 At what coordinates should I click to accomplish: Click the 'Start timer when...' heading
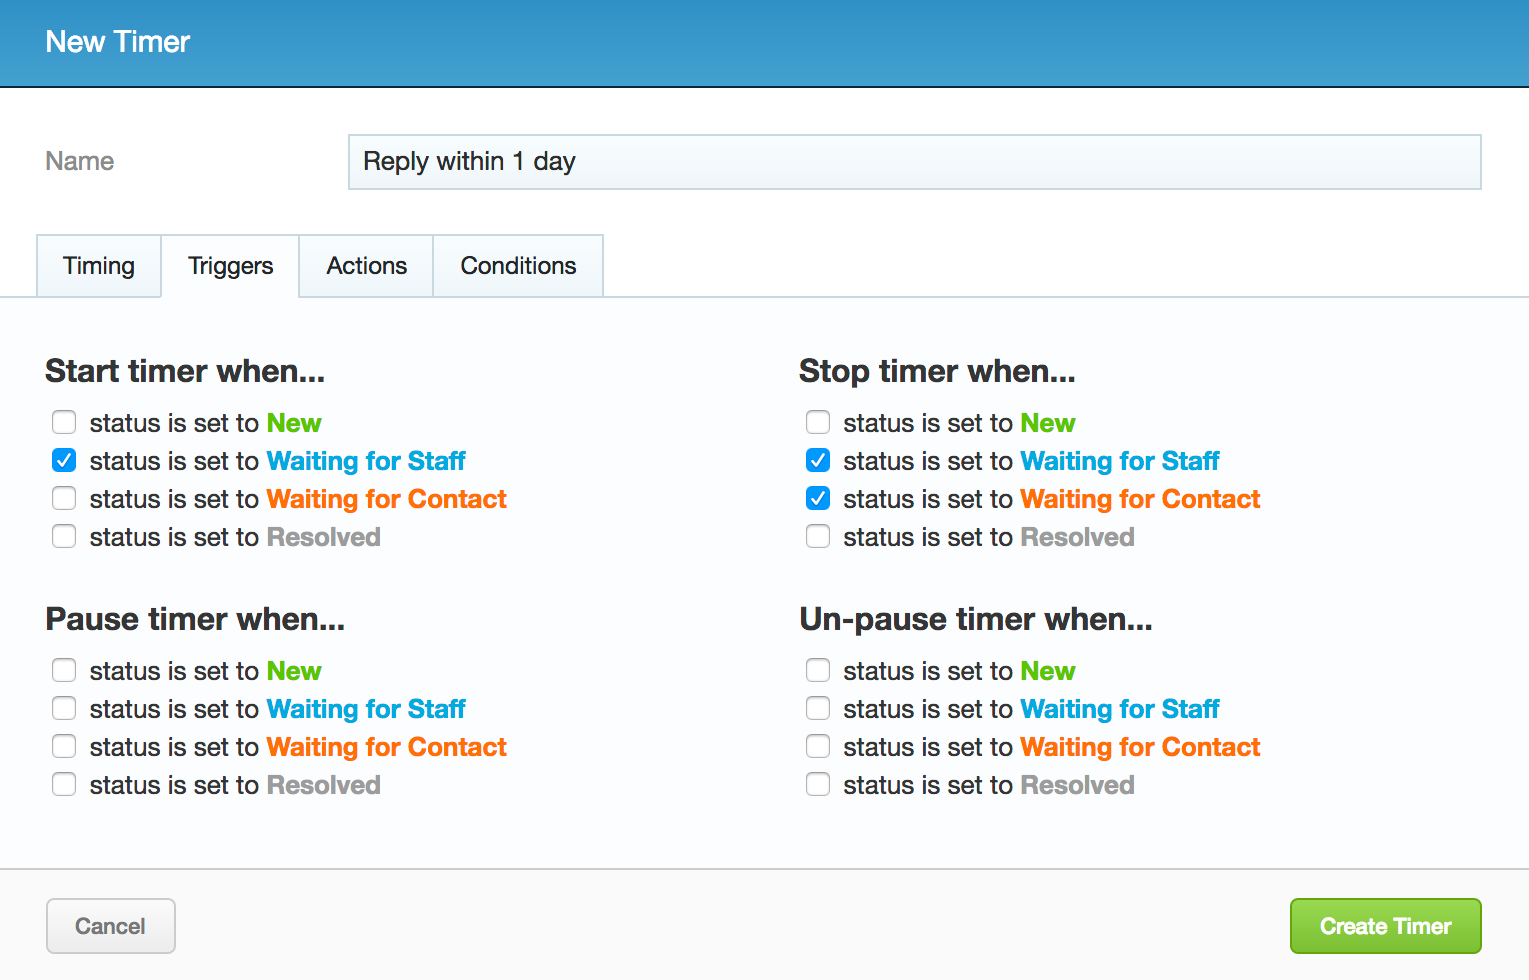point(185,371)
